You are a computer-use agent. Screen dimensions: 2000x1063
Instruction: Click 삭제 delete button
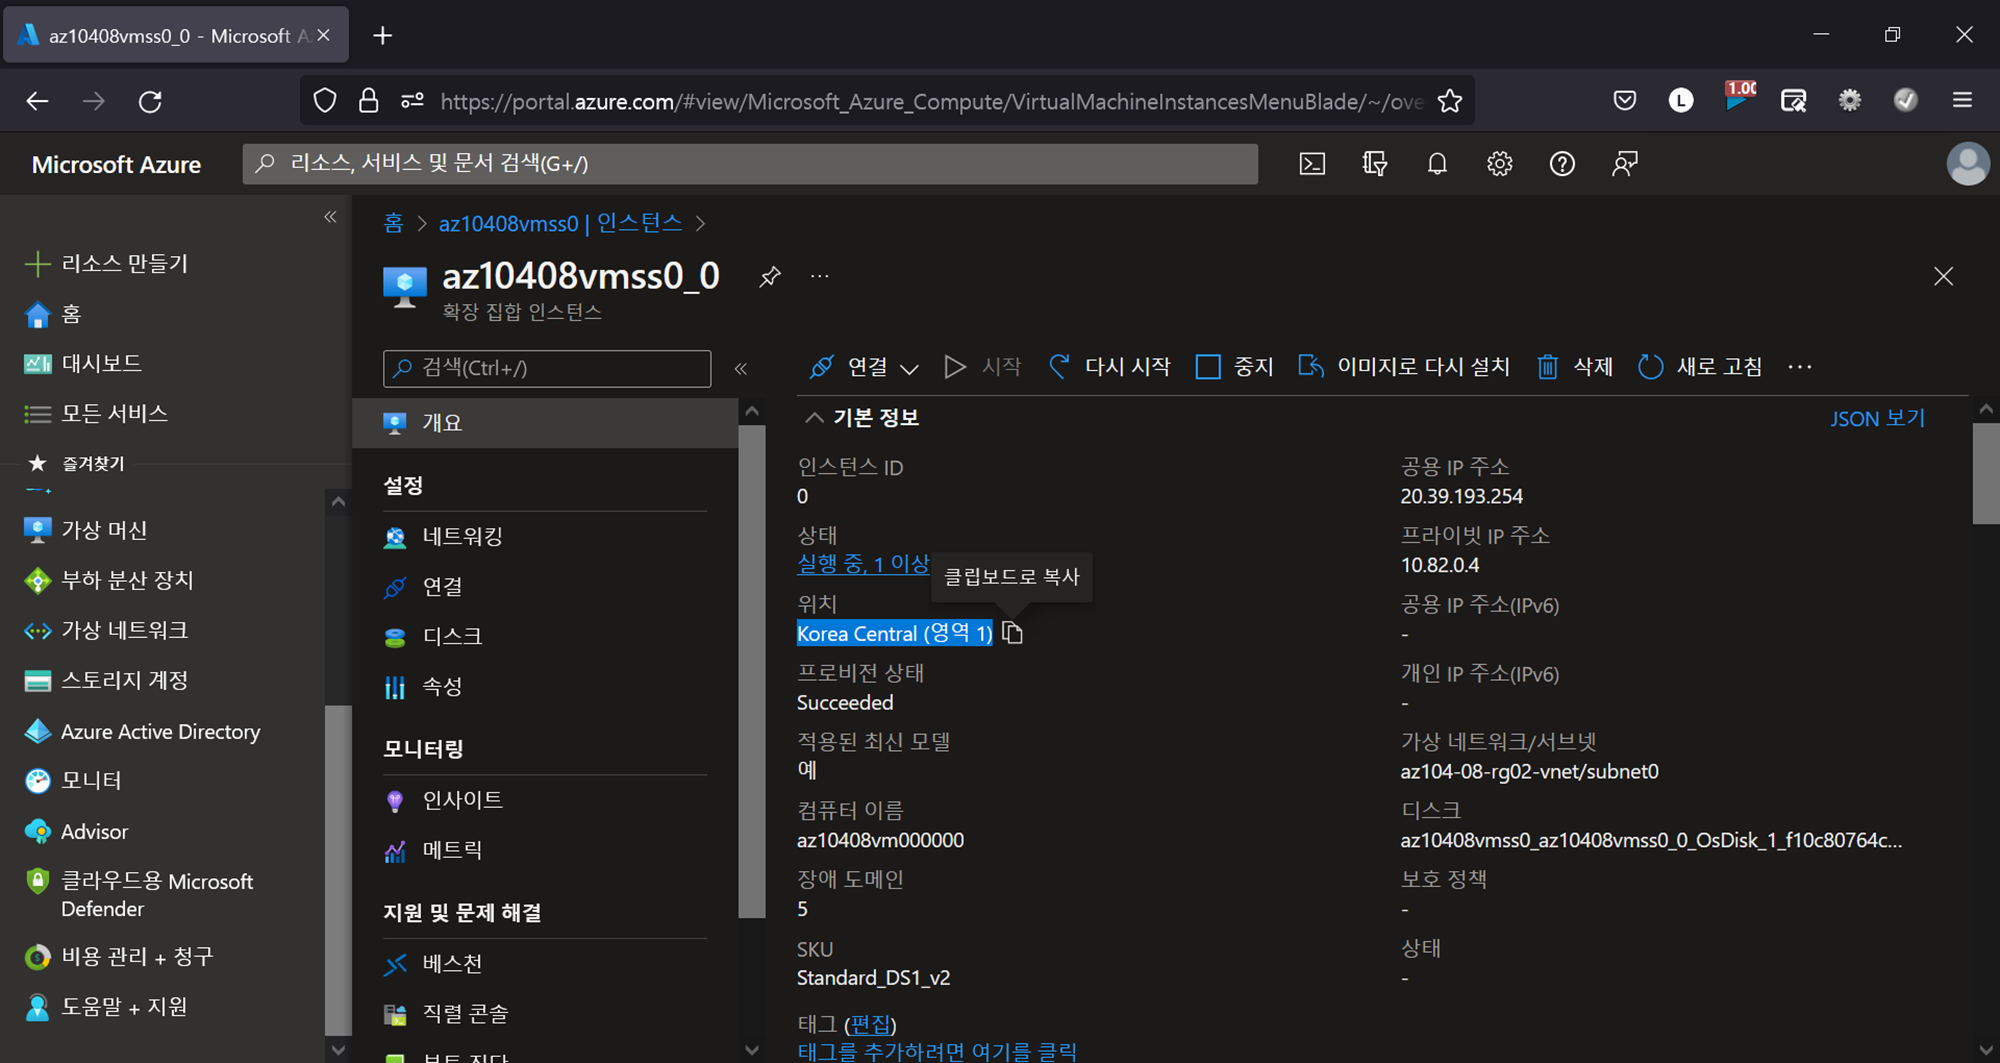pyautogui.click(x=1575, y=367)
